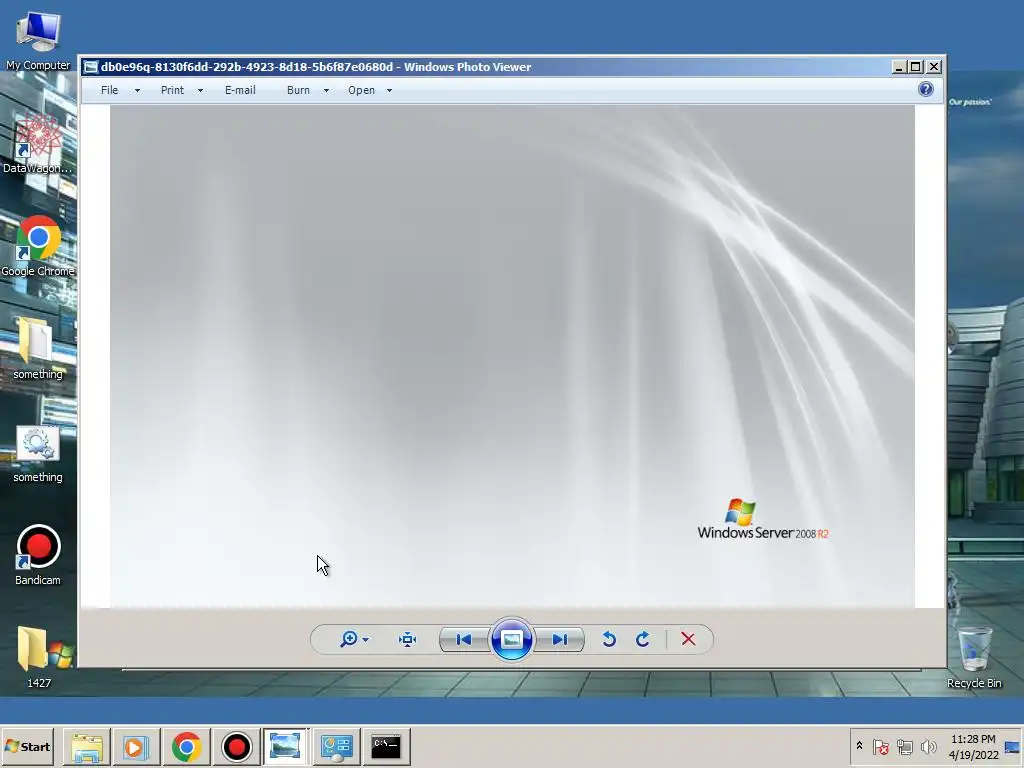Click the displayed Windows Server wallpaper image
The width and height of the screenshot is (1024, 768).
pos(512,356)
